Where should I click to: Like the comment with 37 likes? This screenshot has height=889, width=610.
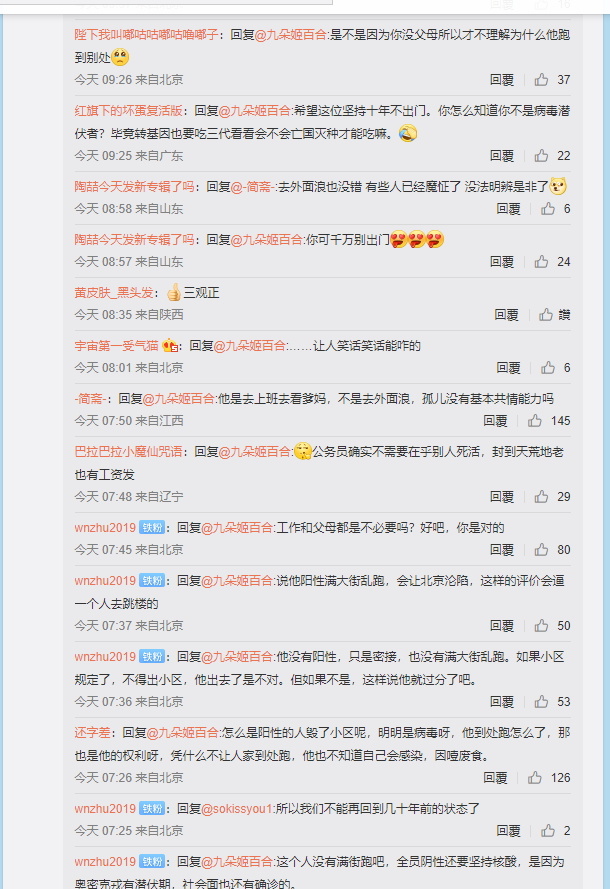click(x=541, y=79)
